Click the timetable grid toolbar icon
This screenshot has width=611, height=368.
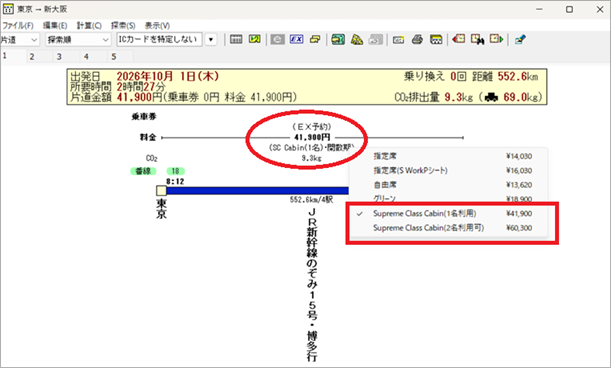tap(236, 39)
